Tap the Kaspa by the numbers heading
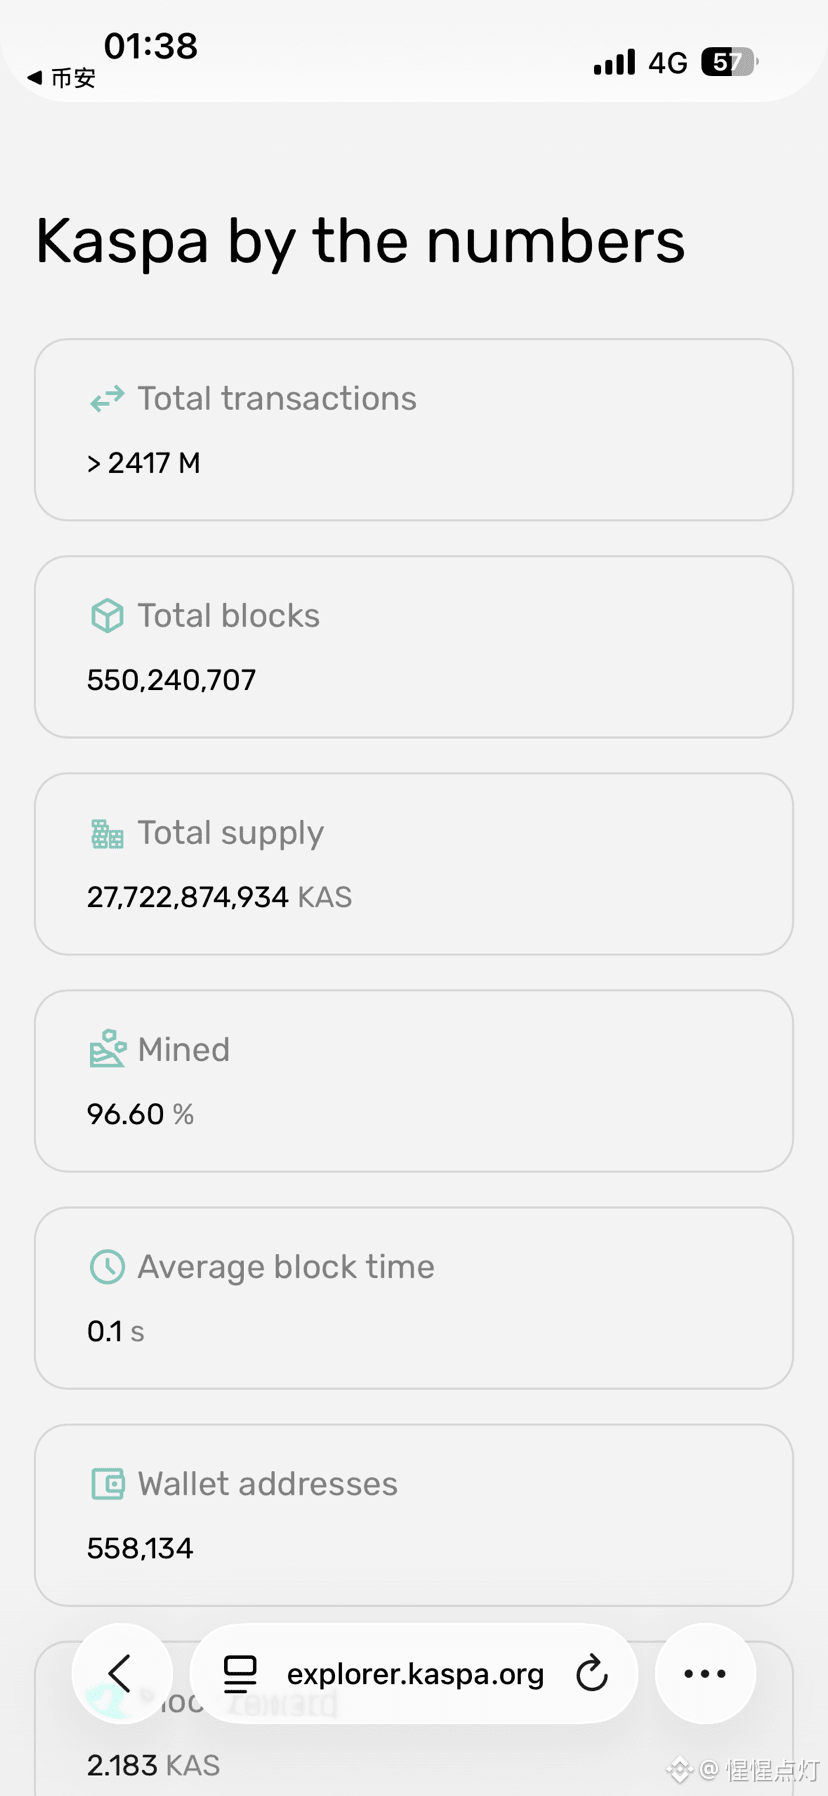 coord(360,242)
